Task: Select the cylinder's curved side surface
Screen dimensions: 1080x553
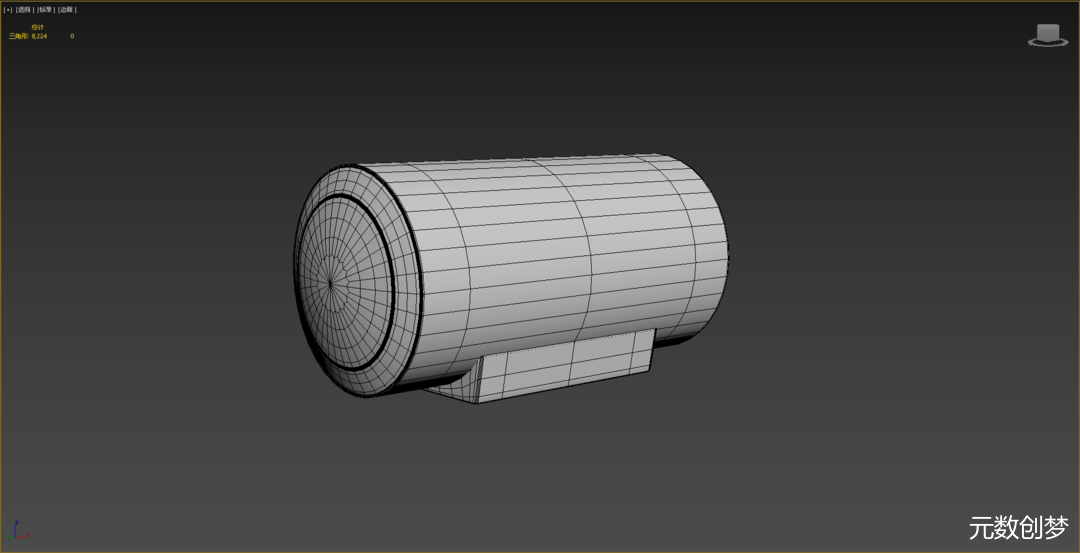Action: click(x=550, y=250)
